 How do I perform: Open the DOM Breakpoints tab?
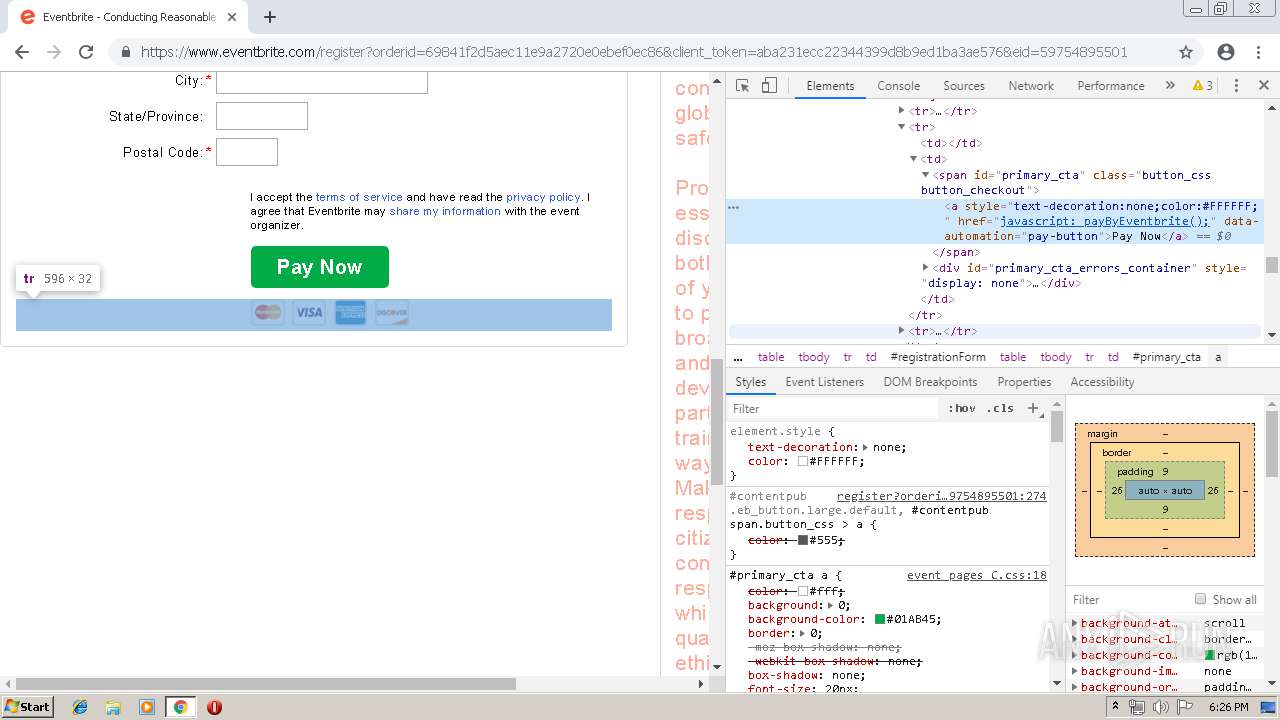(930, 382)
